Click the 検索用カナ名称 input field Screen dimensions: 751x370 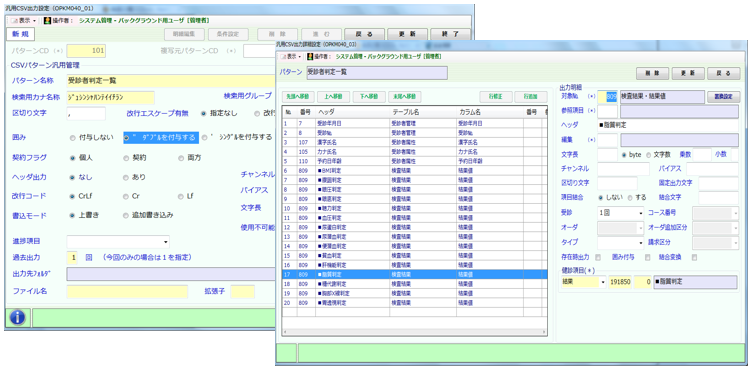point(111,97)
